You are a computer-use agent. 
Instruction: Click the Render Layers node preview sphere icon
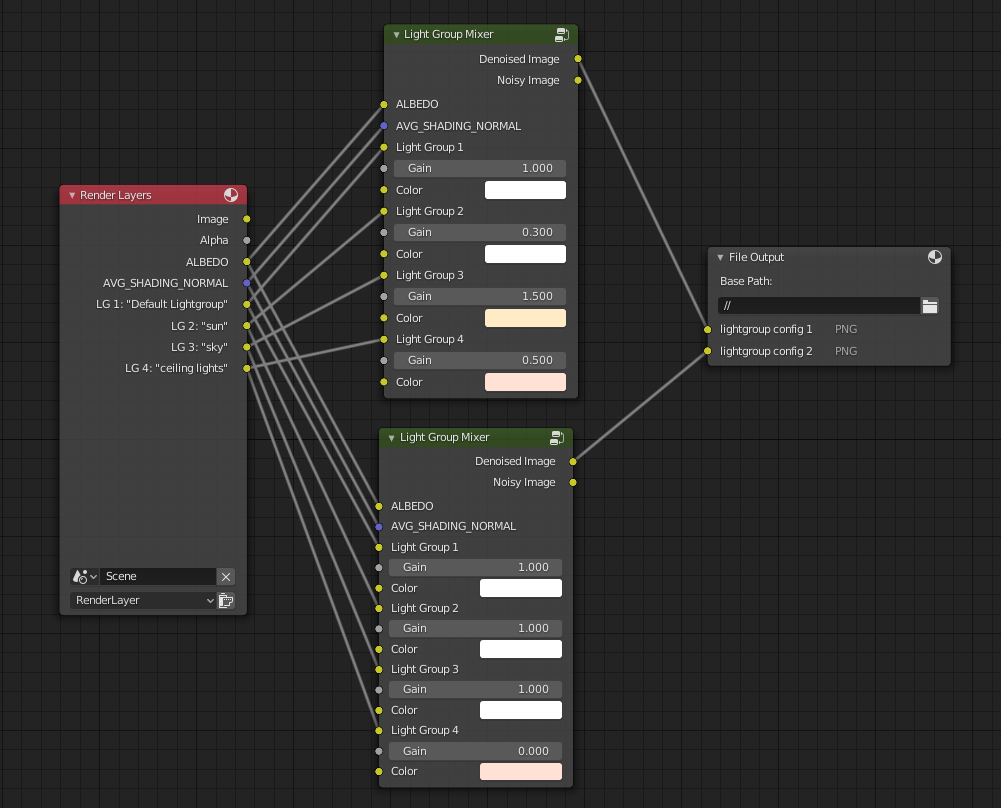231,195
